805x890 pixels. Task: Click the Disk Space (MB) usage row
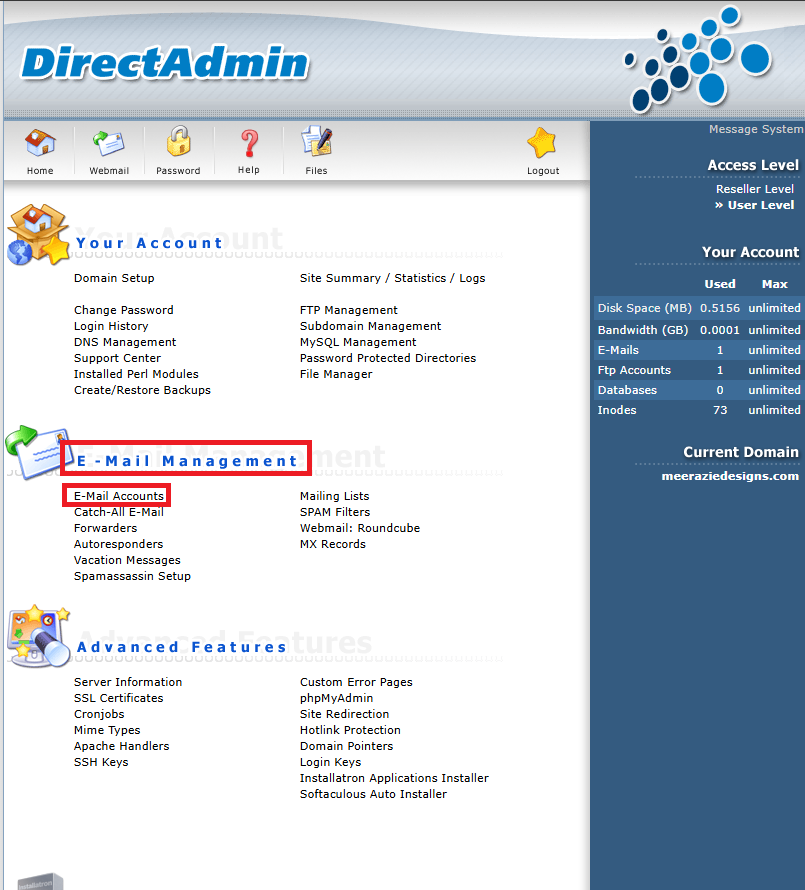coord(699,308)
